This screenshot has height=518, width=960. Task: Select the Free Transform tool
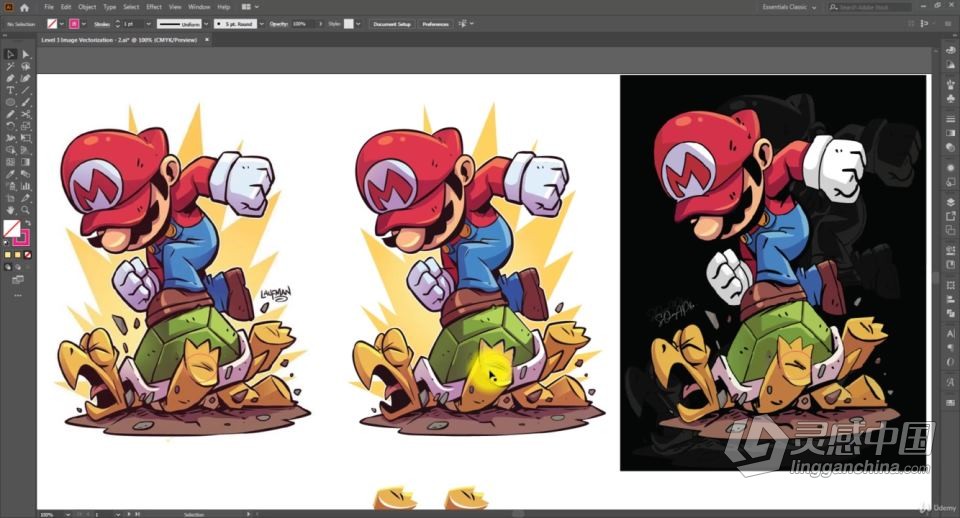[26, 138]
